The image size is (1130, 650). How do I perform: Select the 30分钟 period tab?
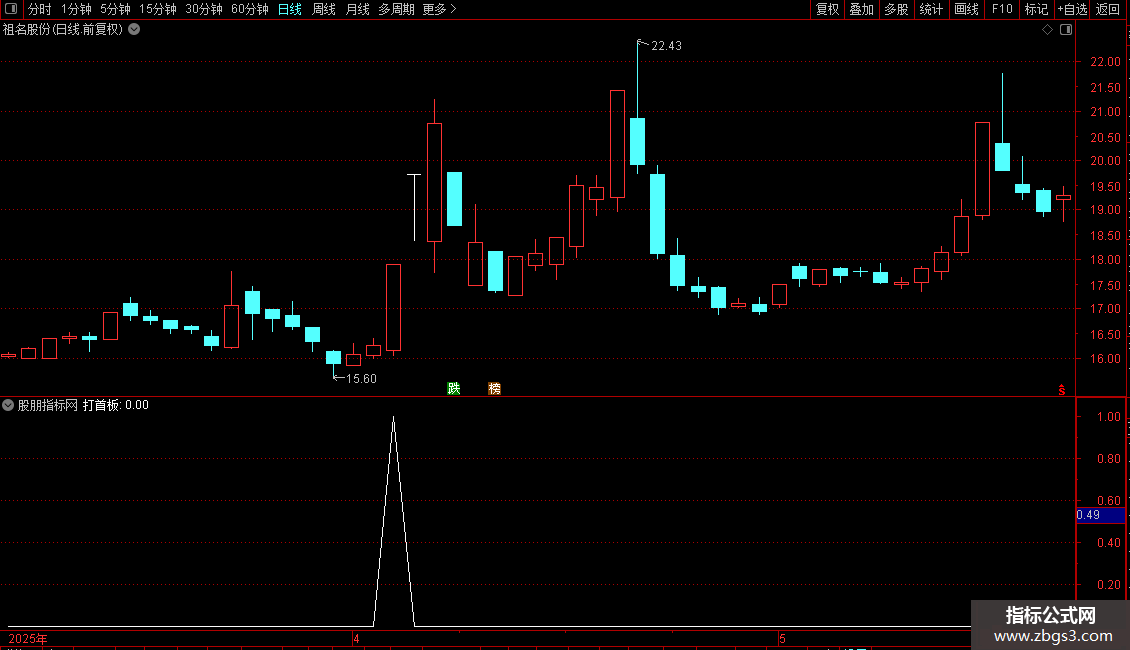(x=204, y=9)
